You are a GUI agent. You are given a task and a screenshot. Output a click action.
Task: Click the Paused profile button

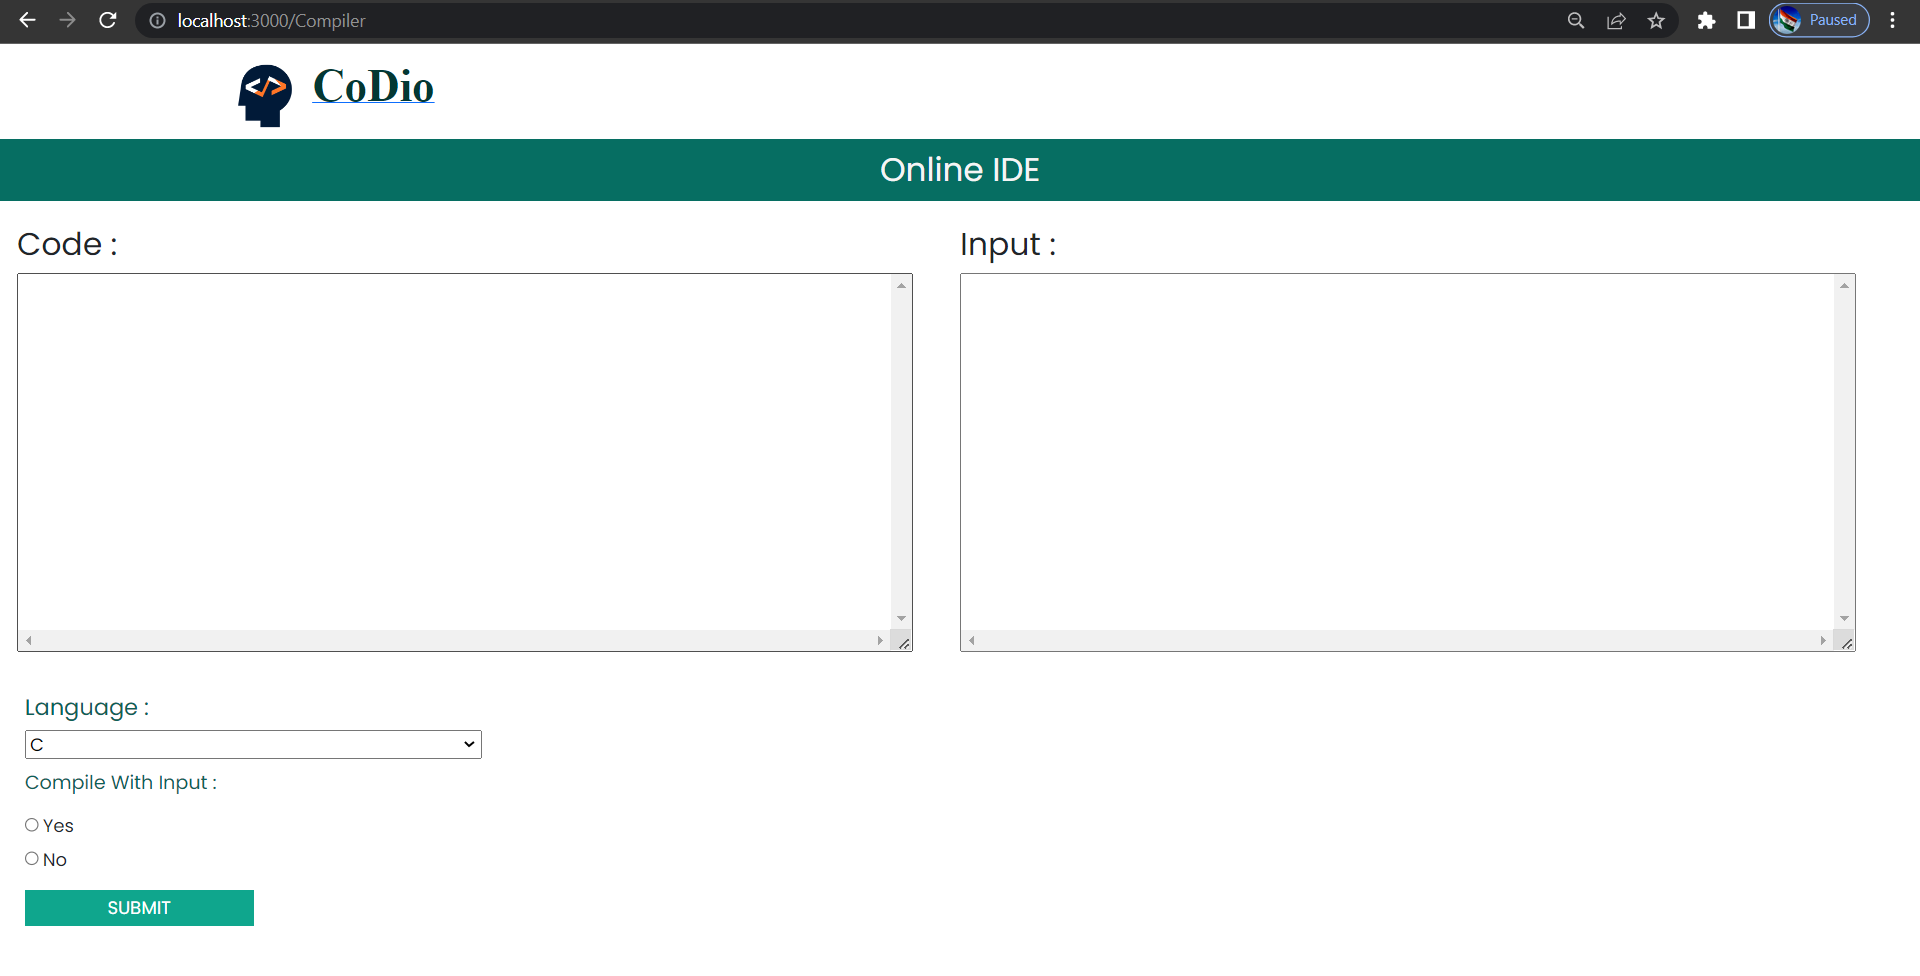1819,20
